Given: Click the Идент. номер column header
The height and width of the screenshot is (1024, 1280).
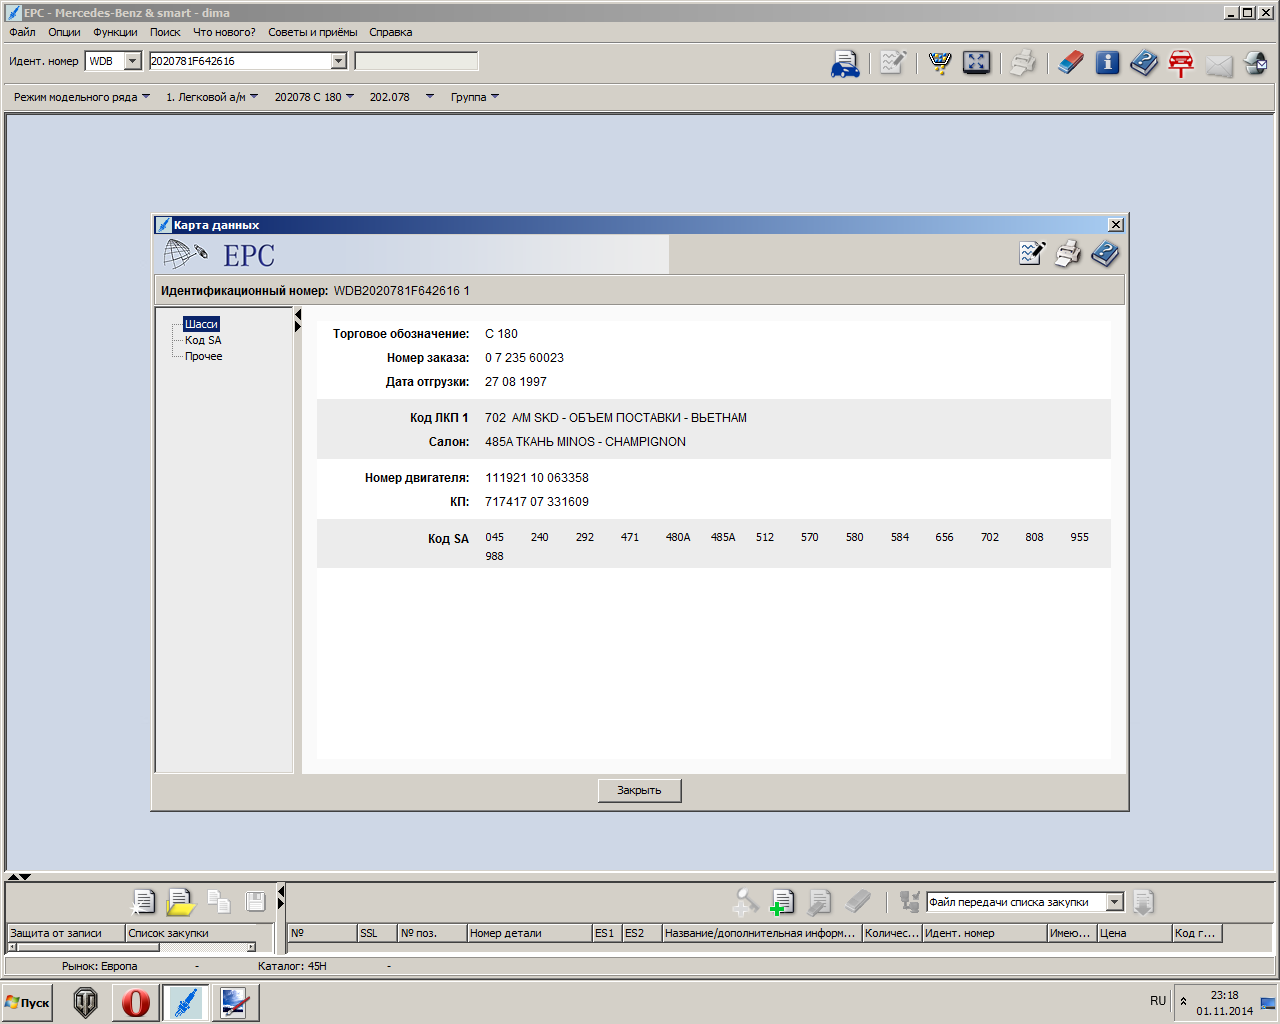Looking at the screenshot, I should 984,933.
